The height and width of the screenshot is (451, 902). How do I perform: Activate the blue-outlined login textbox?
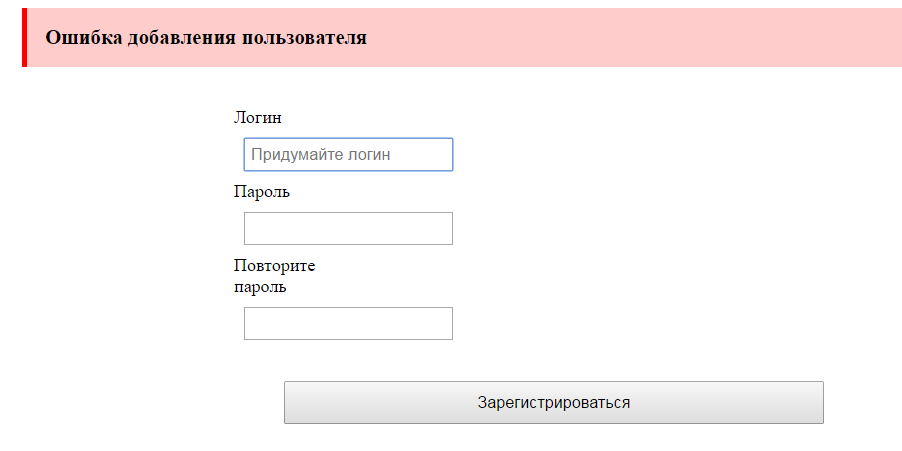[348, 154]
